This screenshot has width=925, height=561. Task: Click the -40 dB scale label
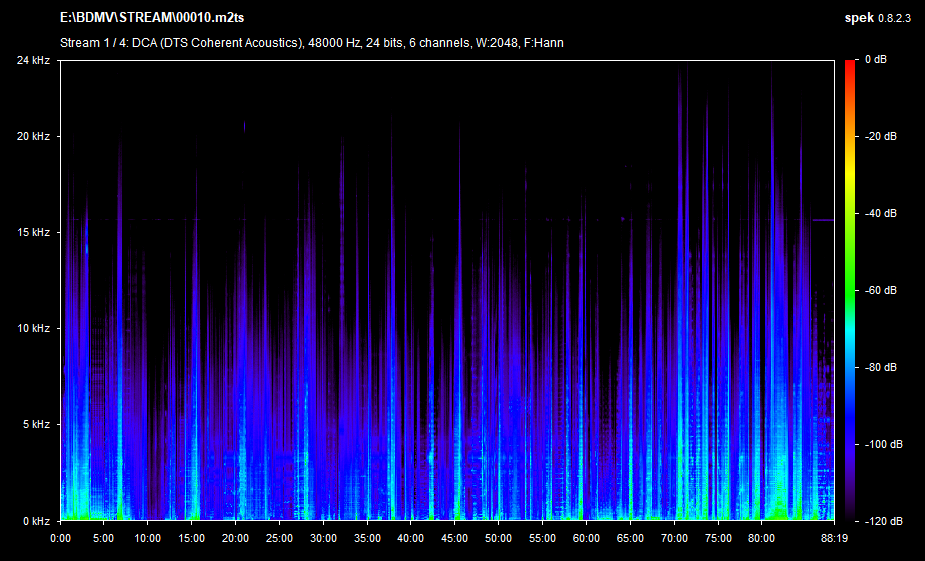[883, 213]
